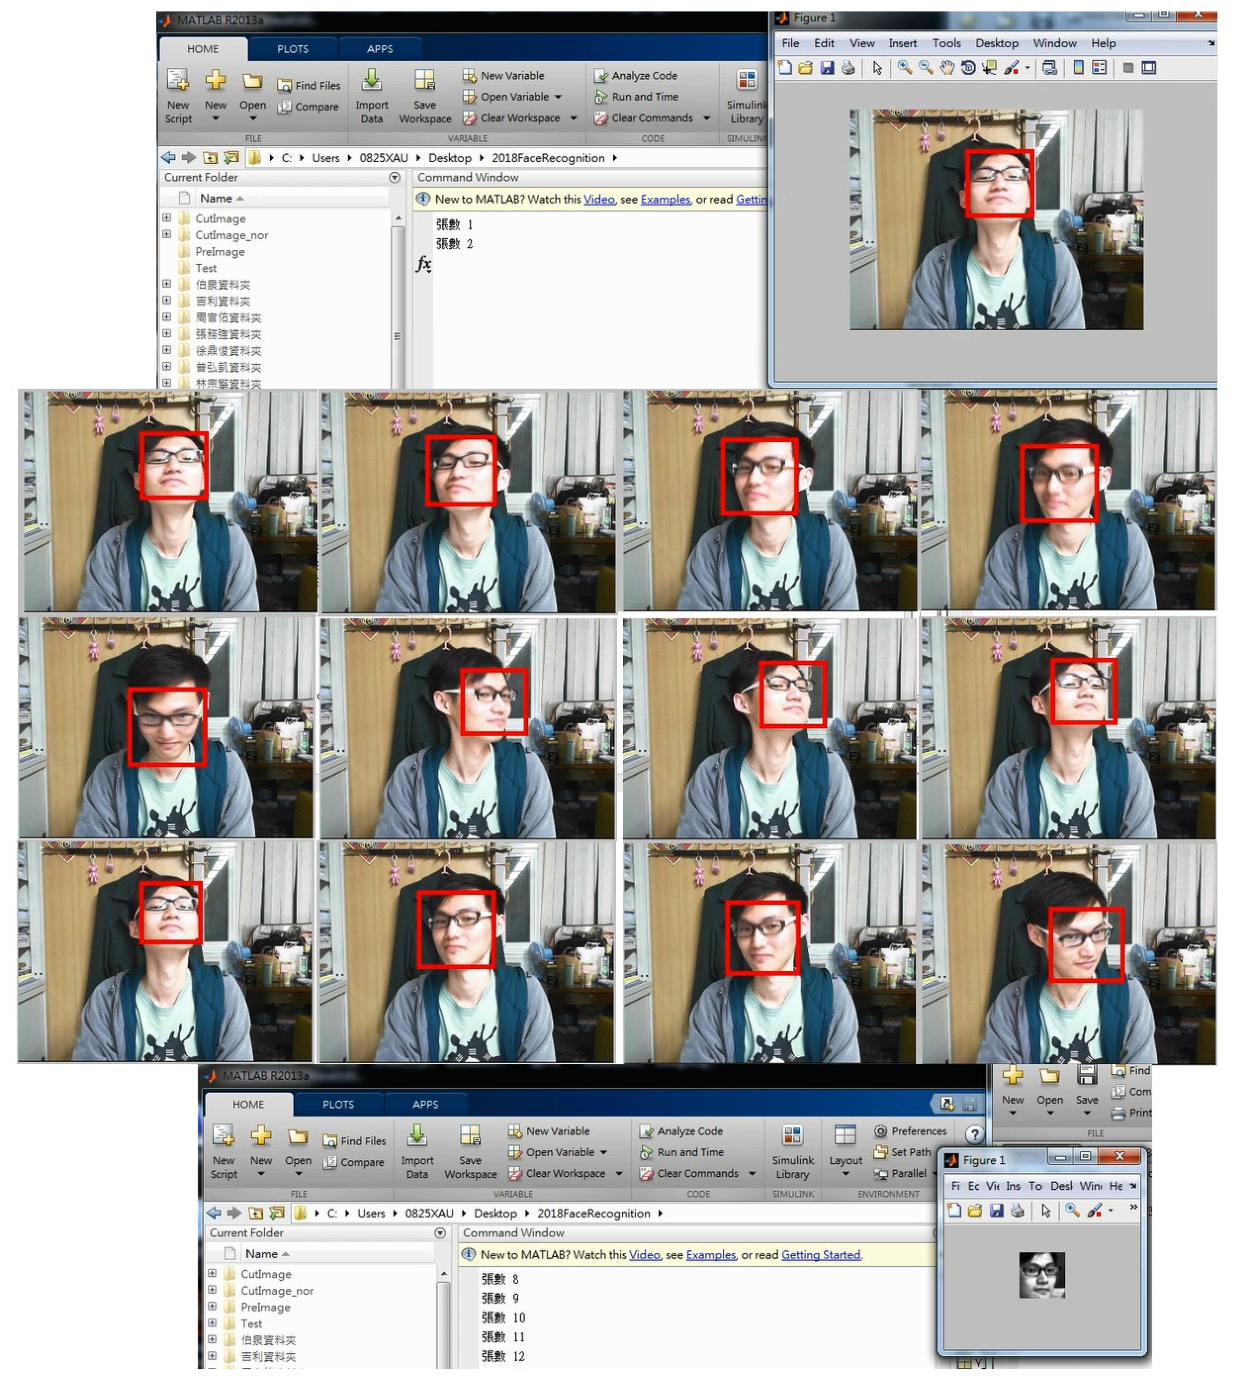The width and height of the screenshot is (1235, 1383).
Task: Toggle Zoom In tool in small Figure 1 window
Action: [x=1072, y=1211]
